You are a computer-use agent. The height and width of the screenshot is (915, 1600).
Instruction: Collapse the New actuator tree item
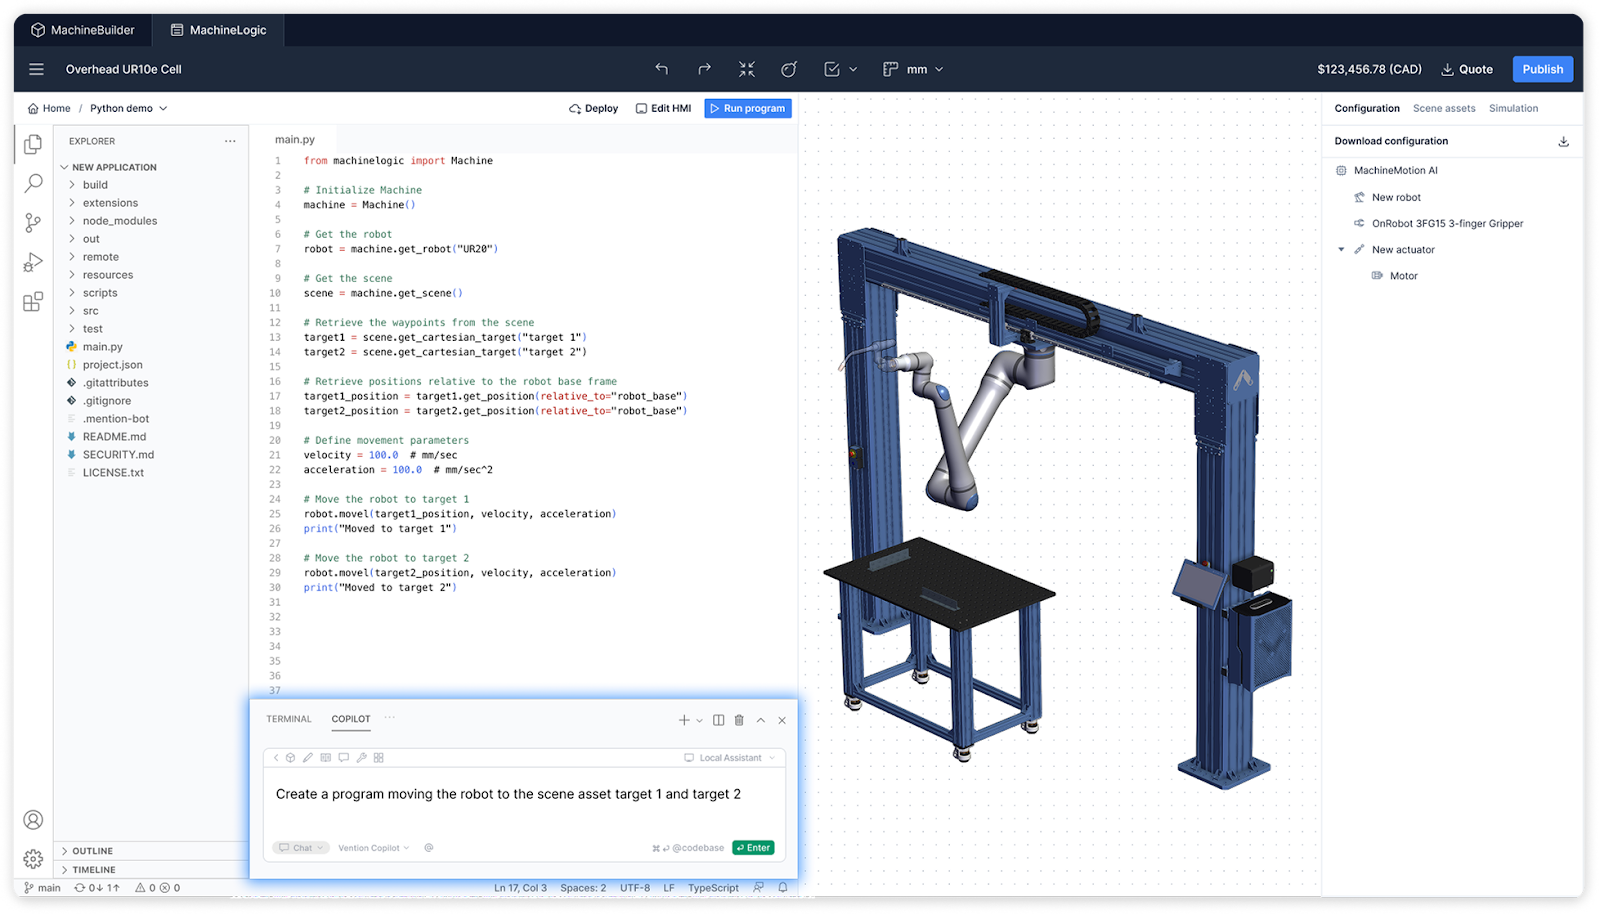(x=1341, y=250)
